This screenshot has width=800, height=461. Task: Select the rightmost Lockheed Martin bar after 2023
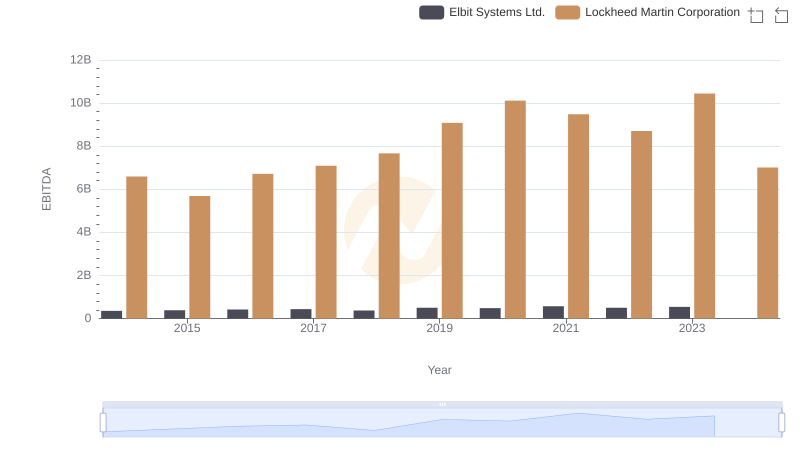tap(768, 243)
